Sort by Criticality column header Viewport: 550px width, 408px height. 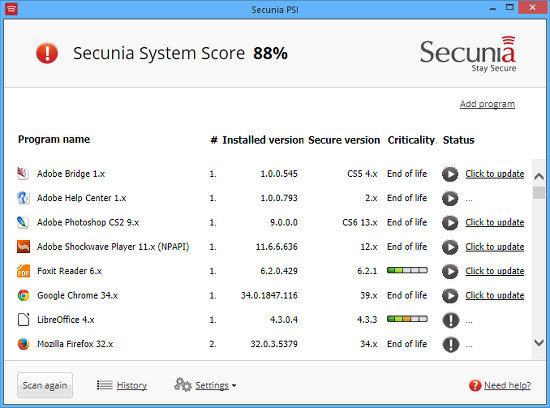(411, 140)
